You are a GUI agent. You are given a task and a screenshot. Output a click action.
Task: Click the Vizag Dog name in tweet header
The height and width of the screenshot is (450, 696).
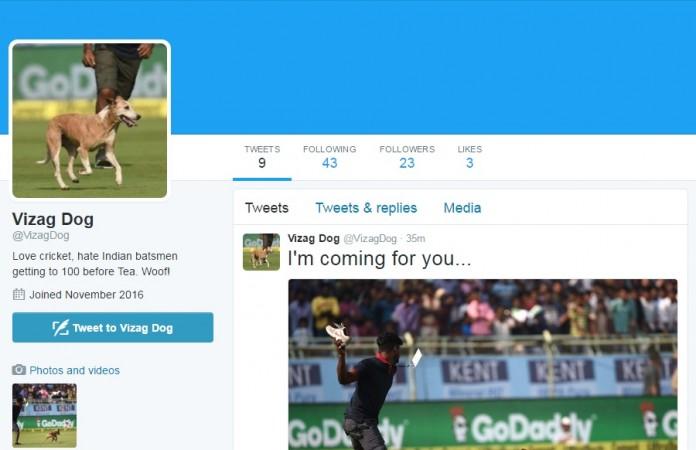313,238
